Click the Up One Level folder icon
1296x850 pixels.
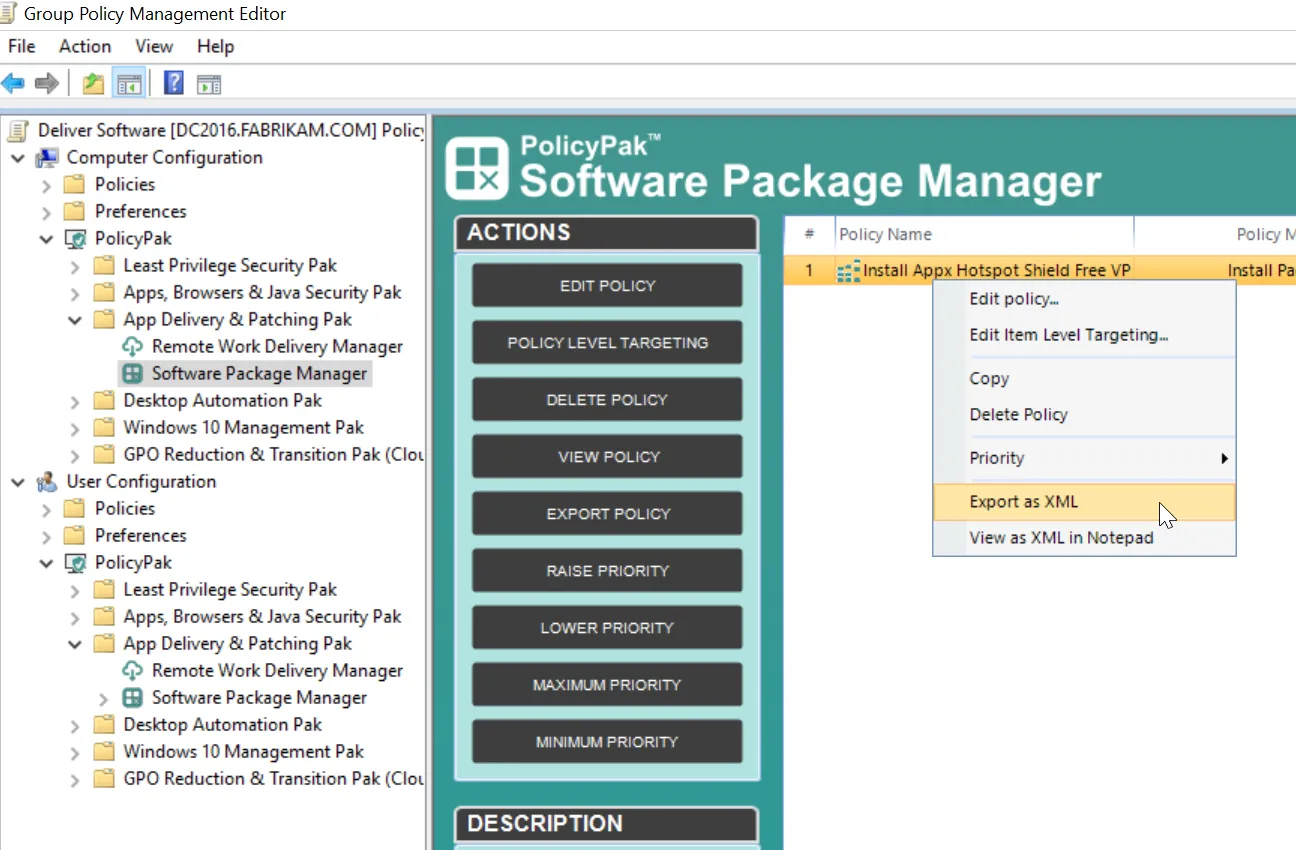(93, 83)
